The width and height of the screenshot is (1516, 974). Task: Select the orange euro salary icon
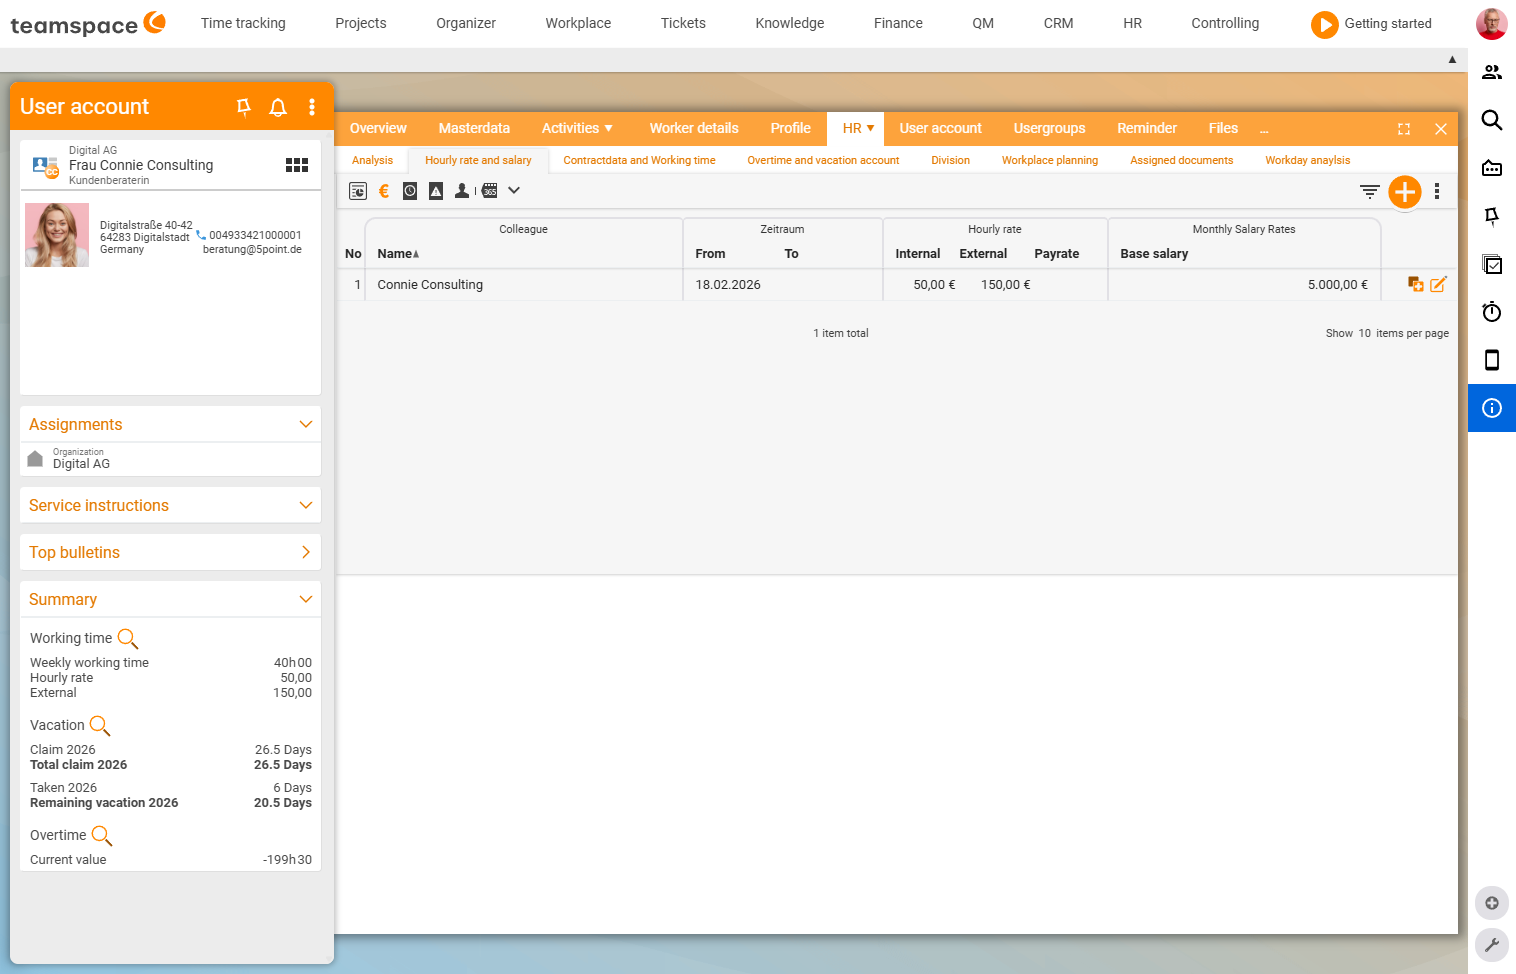point(384,191)
